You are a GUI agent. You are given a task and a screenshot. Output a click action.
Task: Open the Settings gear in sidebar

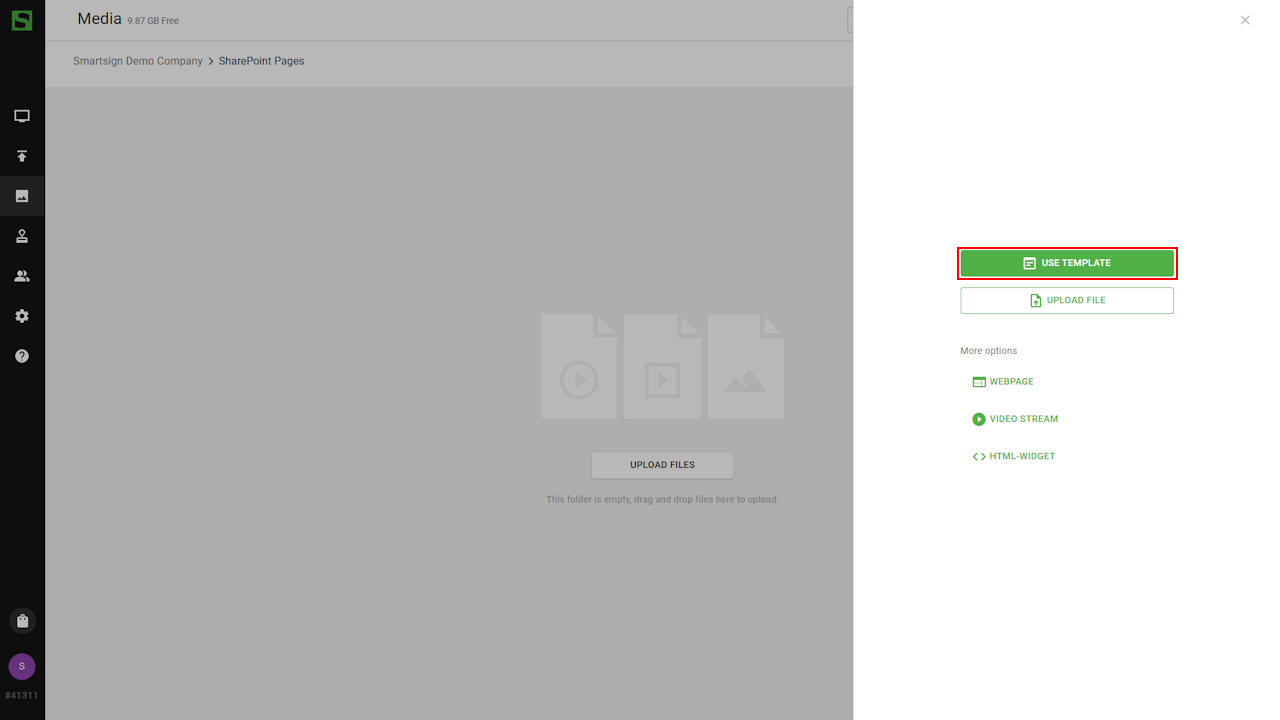tap(22, 316)
